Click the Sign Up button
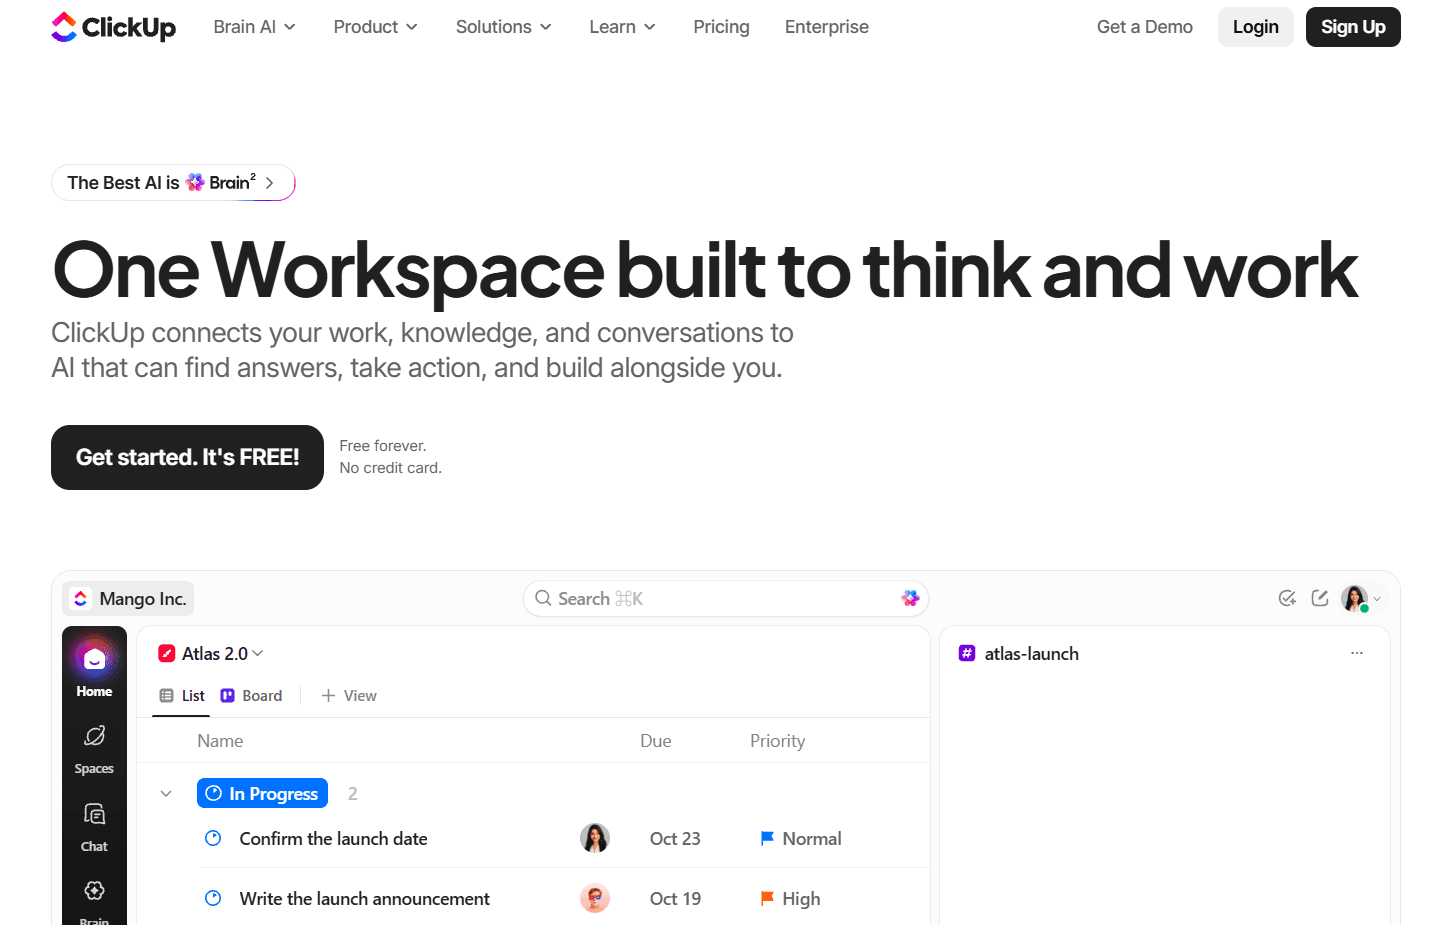Image resolution: width=1446 pixels, height=925 pixels. point(1353,27)
